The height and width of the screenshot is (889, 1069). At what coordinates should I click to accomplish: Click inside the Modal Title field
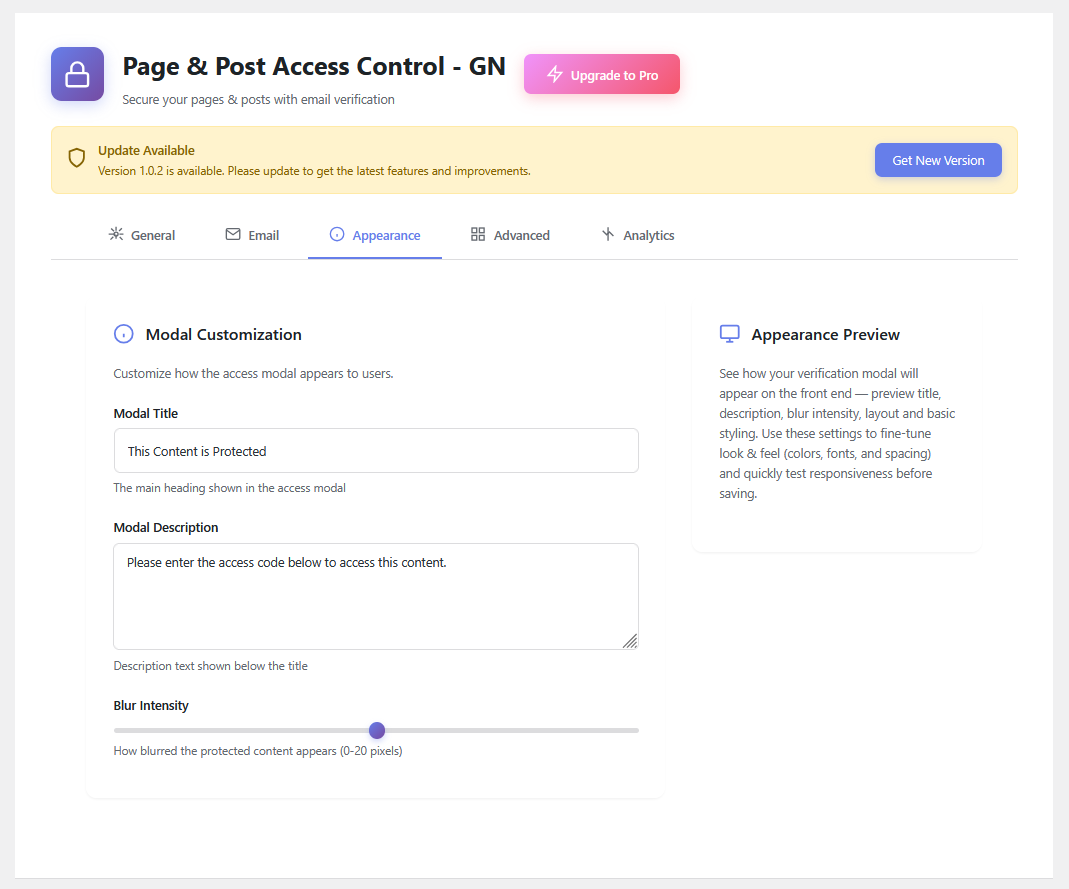pyautogui.click(x=376, y=450)
